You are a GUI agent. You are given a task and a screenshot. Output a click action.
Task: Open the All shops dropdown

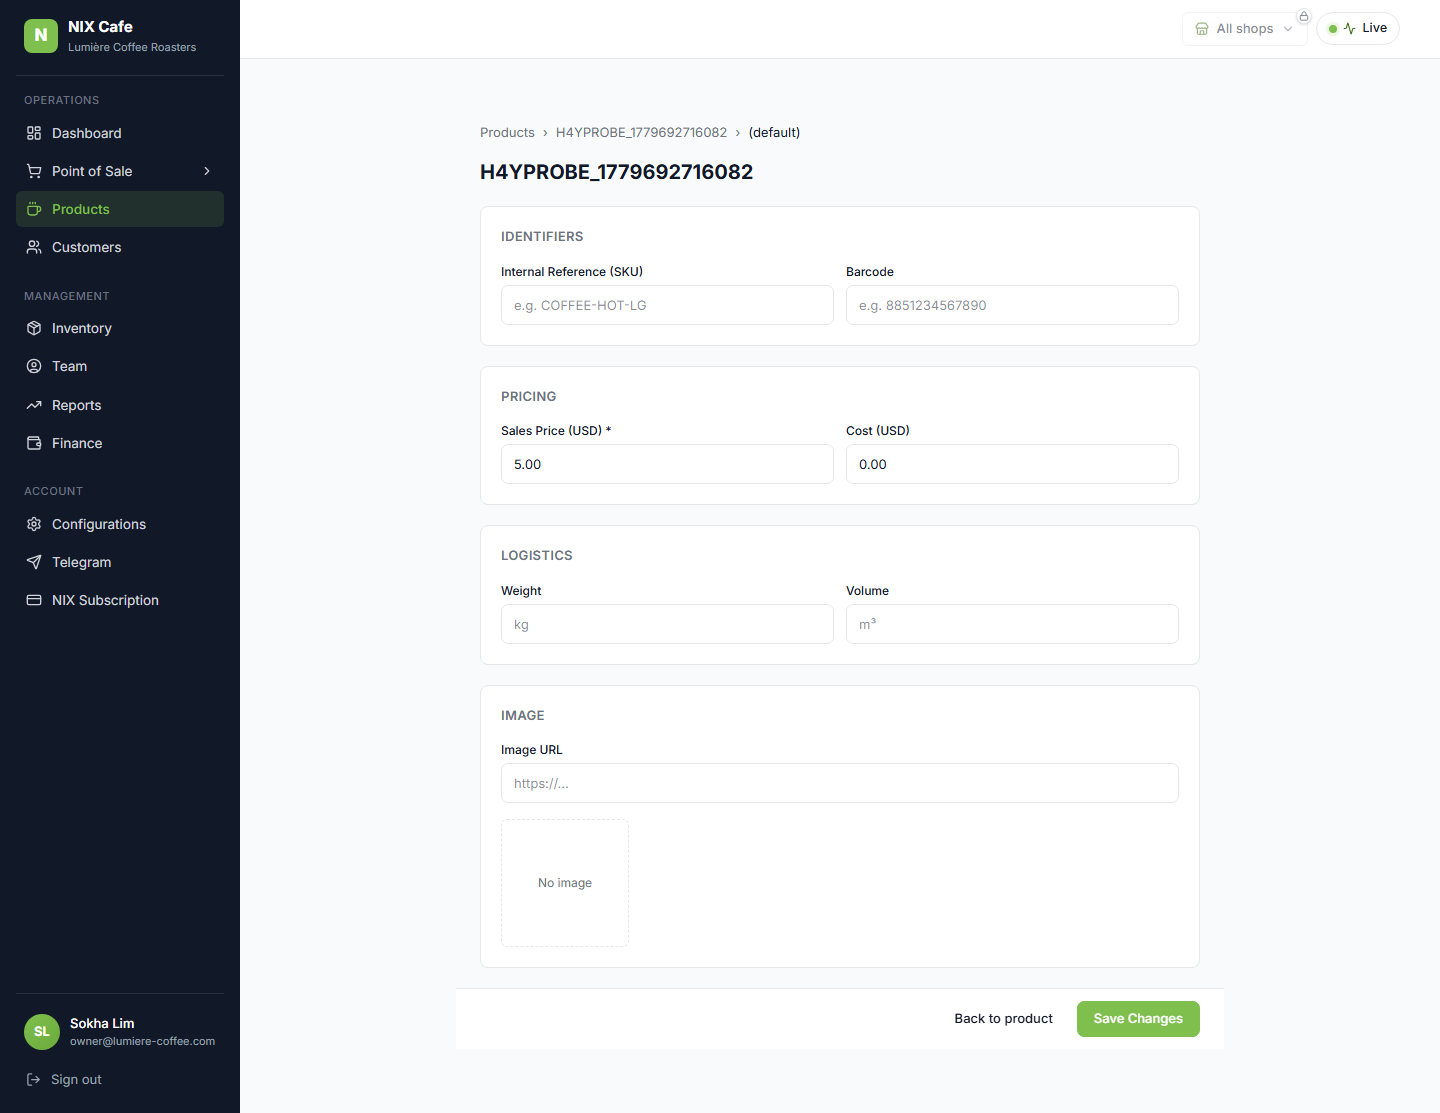tap(1244, 29)
